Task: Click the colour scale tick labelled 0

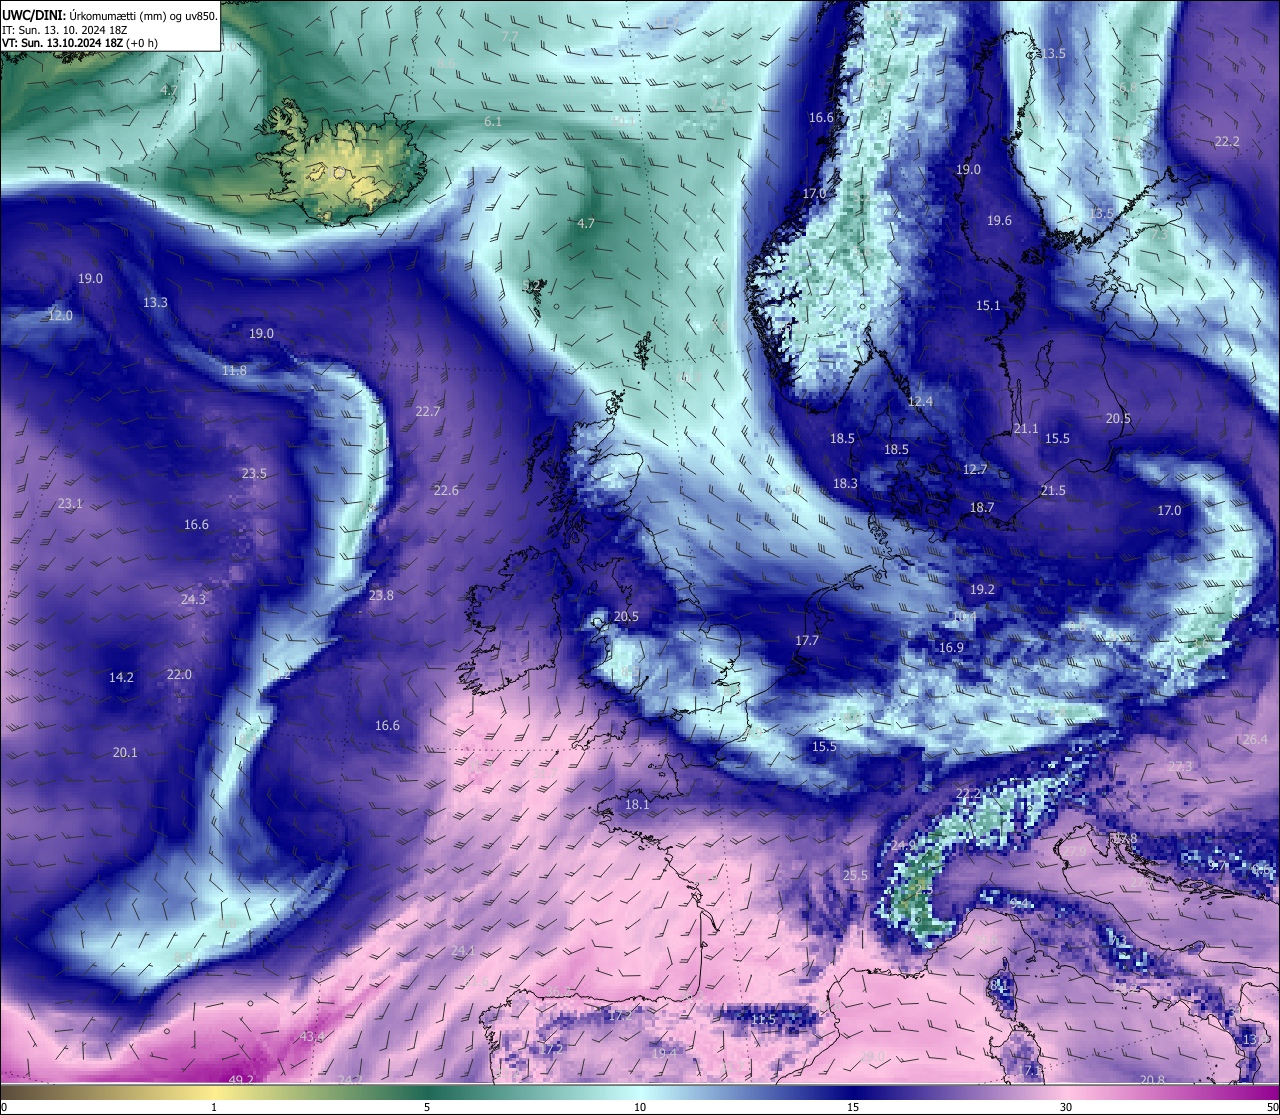Action: click(x=3, y=1107)
